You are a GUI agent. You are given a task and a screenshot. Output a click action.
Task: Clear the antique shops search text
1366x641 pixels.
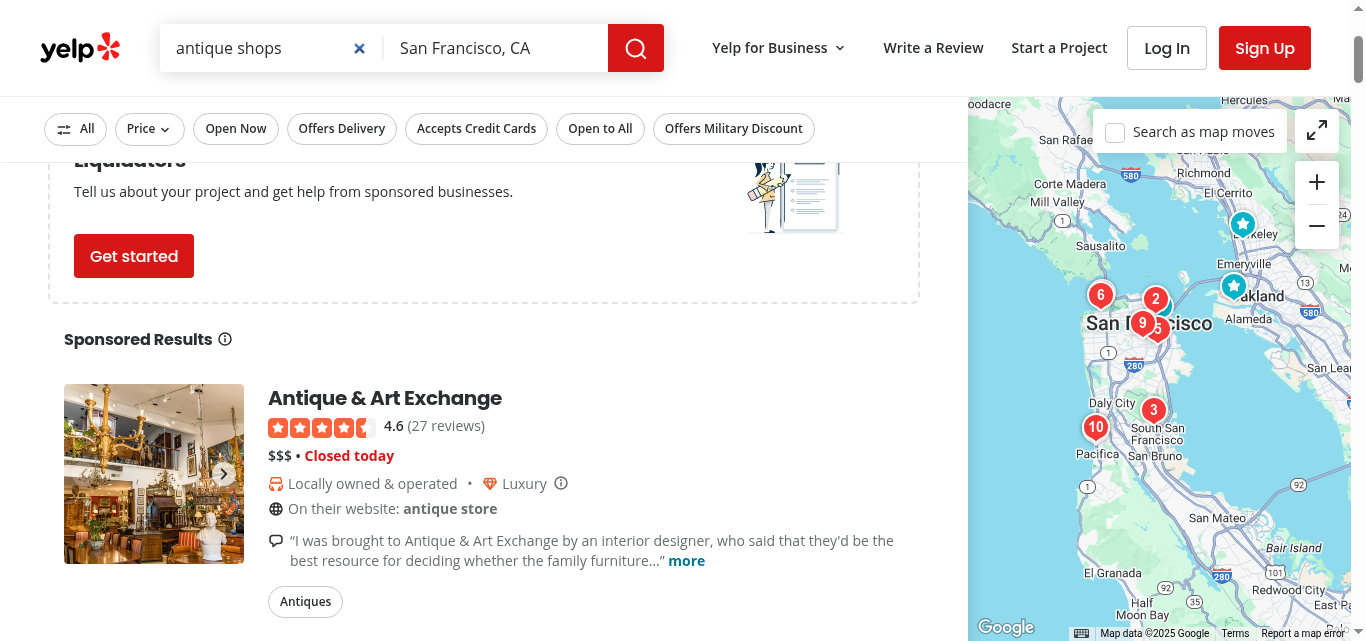click(x=360, y=48)
